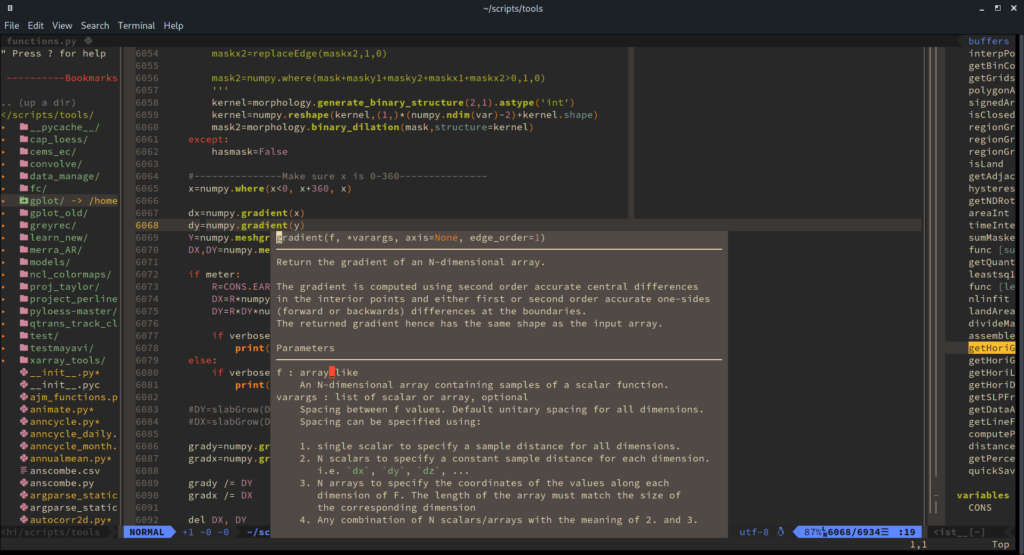Click the __pycache__ folder icon
The width and height of the screenshot is (1024, 555).
coord(24,127)
